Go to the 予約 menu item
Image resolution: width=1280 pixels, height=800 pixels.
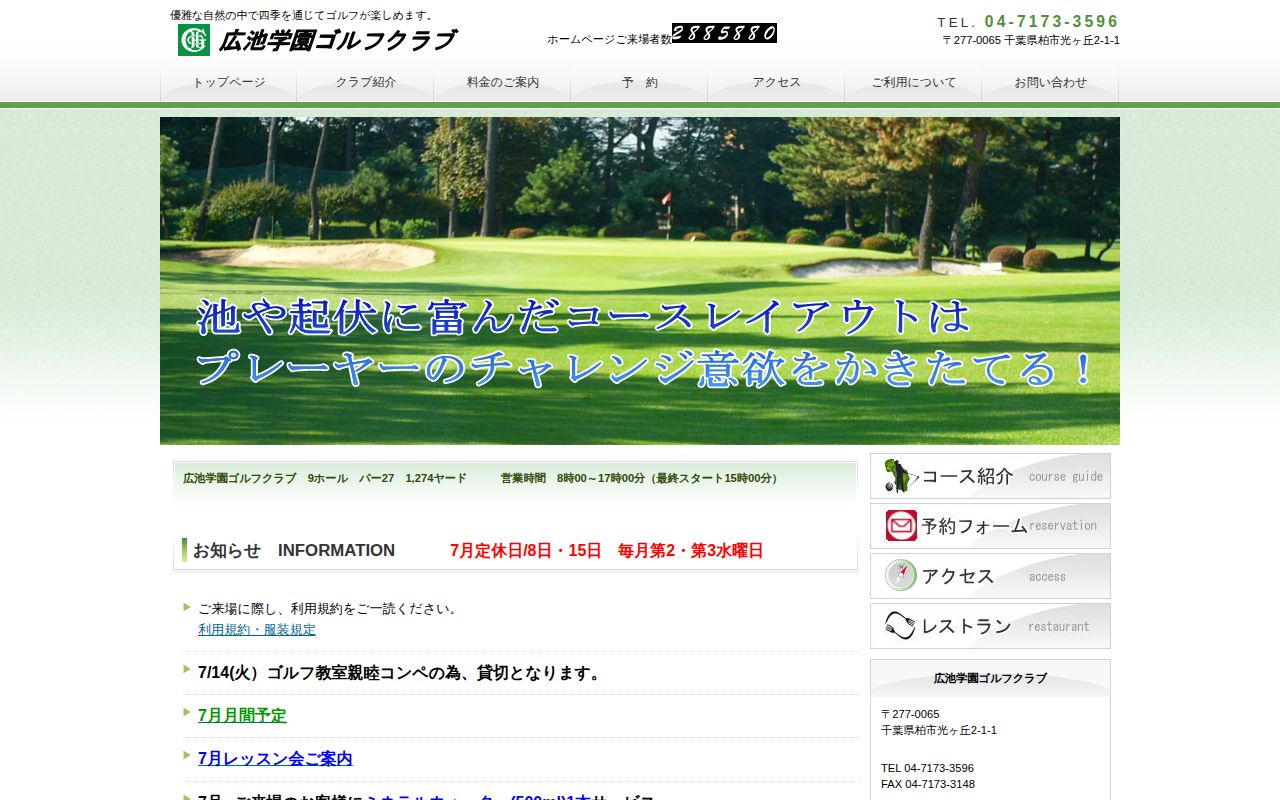[x=640, y=83]
